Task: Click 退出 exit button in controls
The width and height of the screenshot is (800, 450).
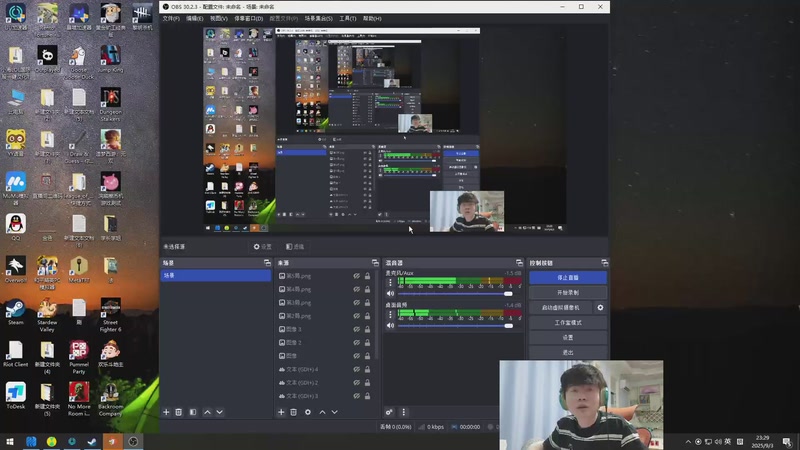Action: [x=568, y=353]
